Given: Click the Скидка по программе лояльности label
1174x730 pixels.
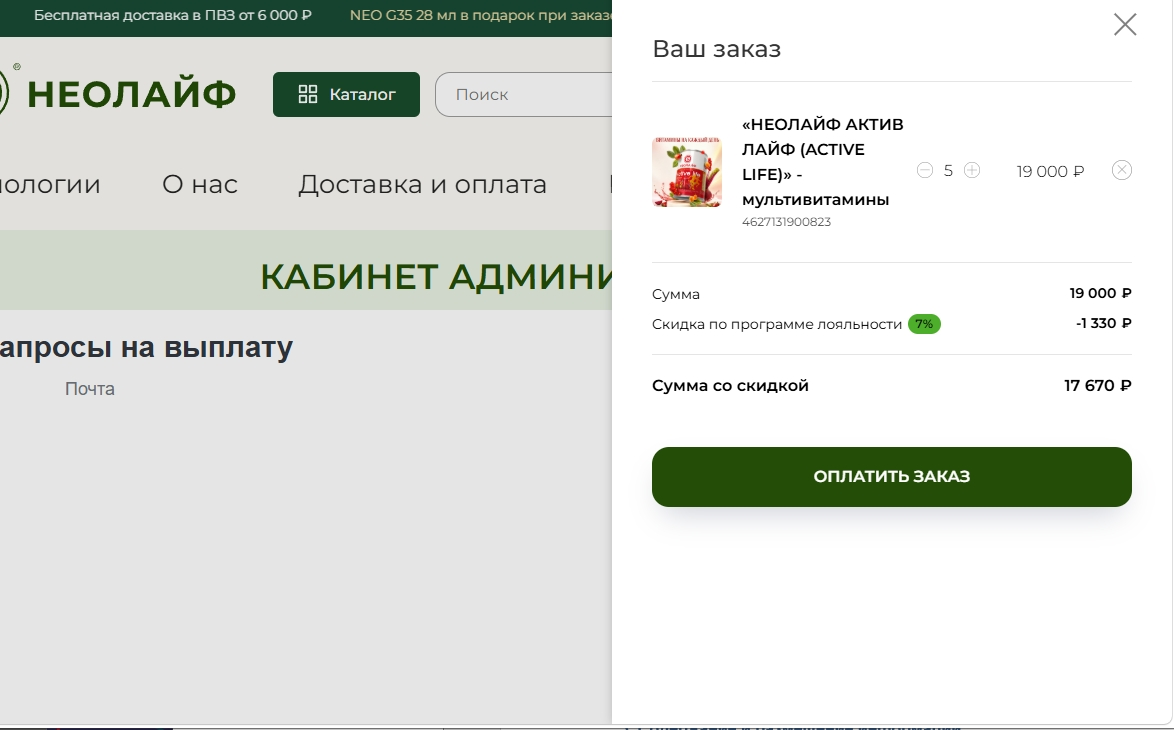Looking at the screenshot, I should tap(776, 324).
